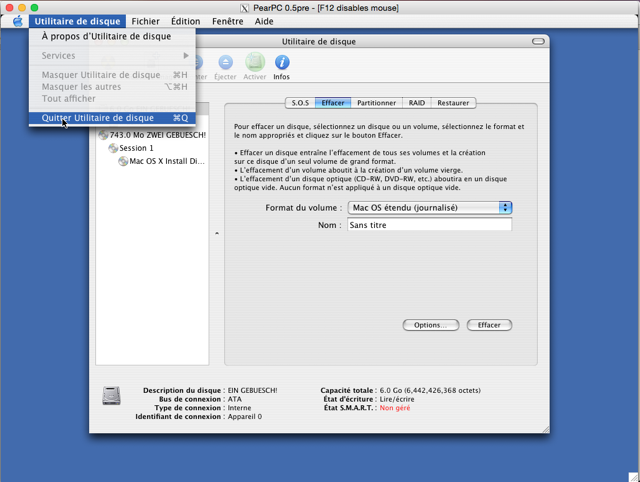Click the Effacer button at the bottom right
640x482 pixels.
[x=489, y=325]
